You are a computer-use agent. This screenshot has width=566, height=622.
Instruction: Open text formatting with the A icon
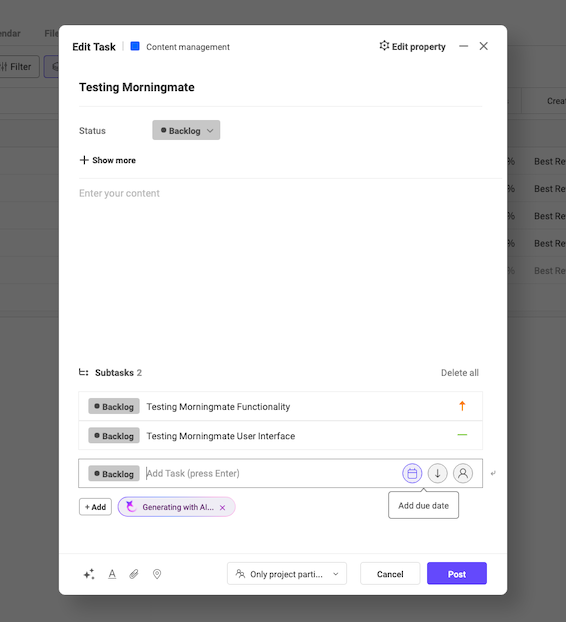112,574
